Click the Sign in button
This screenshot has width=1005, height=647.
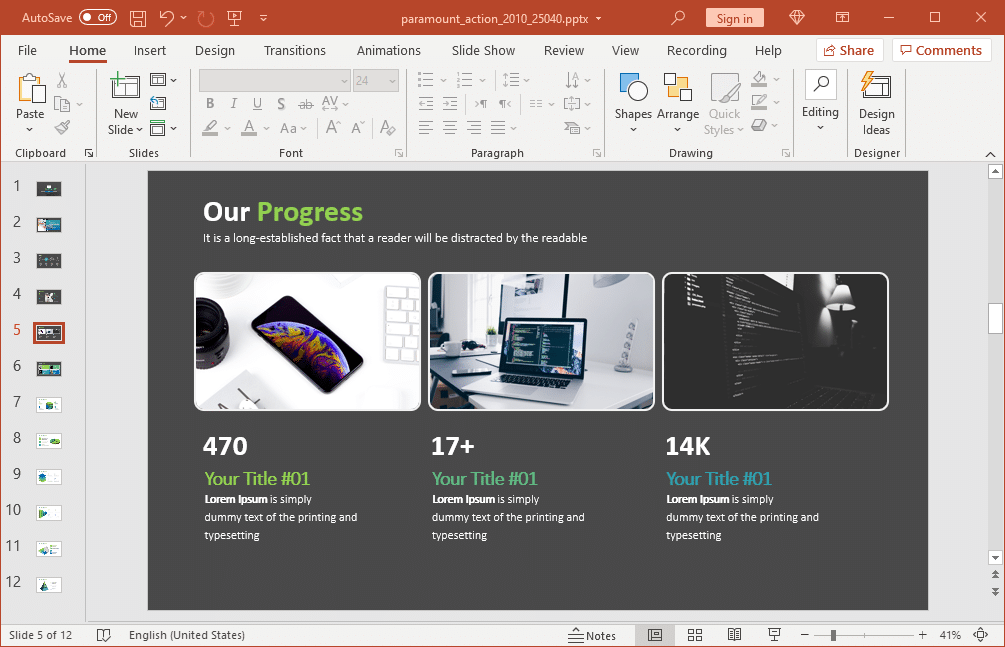(x=734, y=18)
